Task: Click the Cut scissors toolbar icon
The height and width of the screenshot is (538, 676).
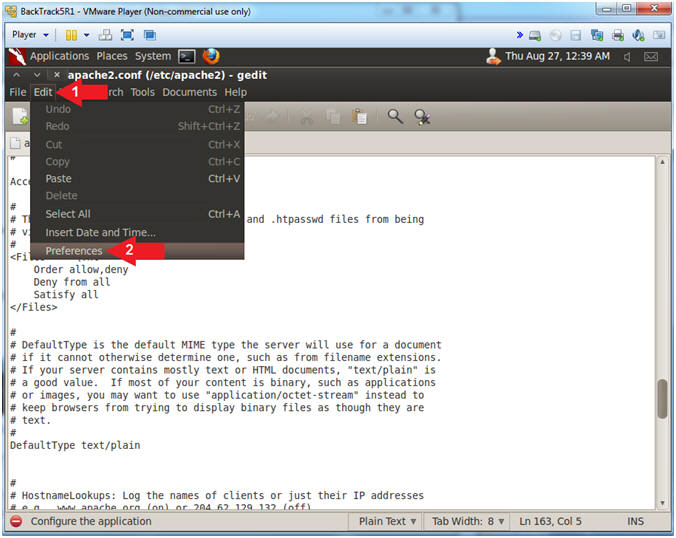Action: pos(307,117)
